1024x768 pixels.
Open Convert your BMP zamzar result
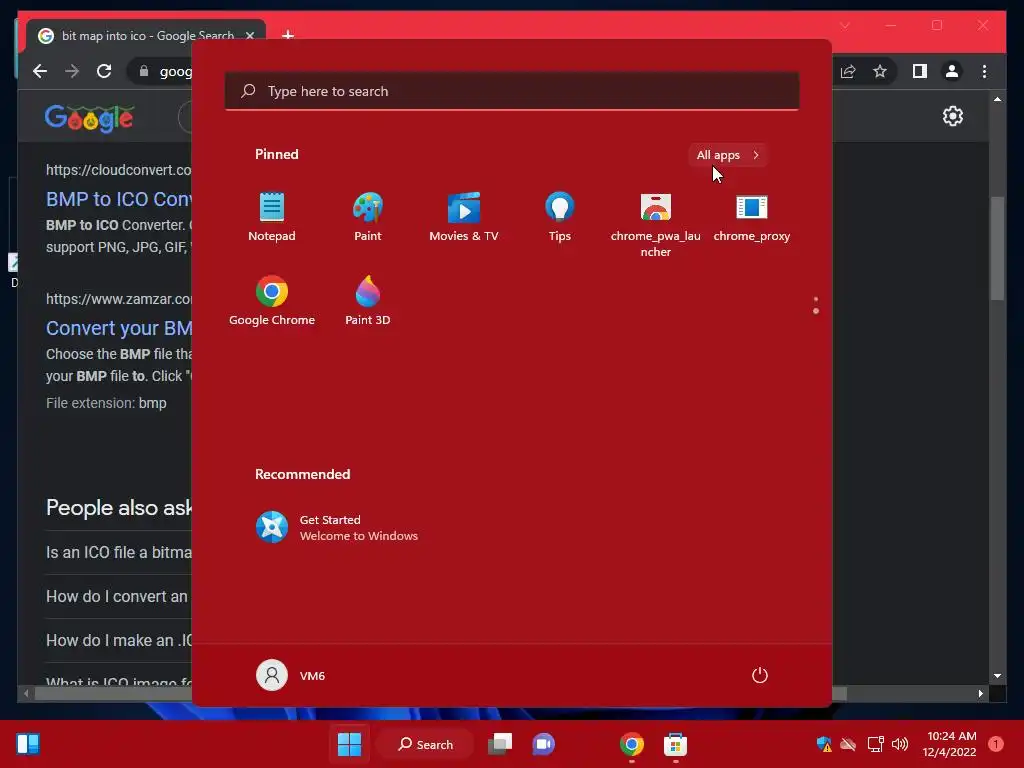118,328
